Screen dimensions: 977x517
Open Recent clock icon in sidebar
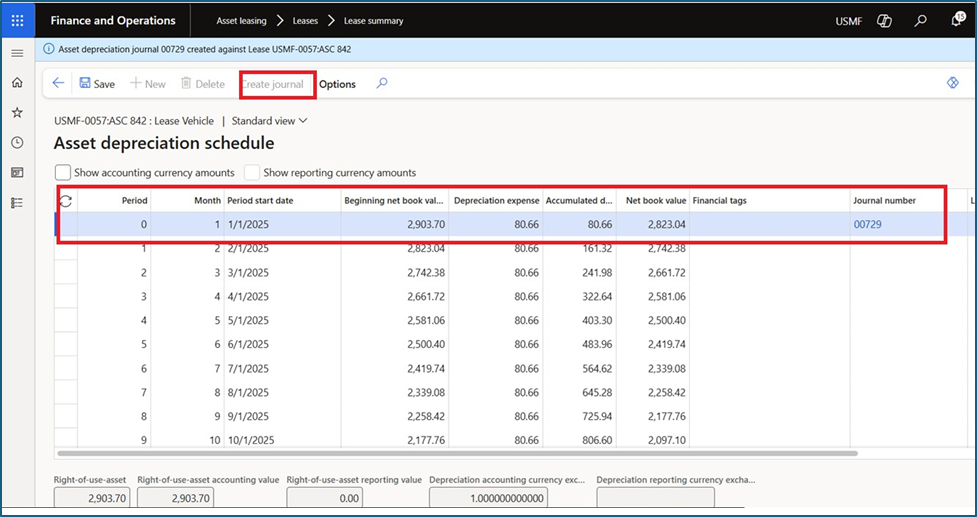tap(17, 143)
